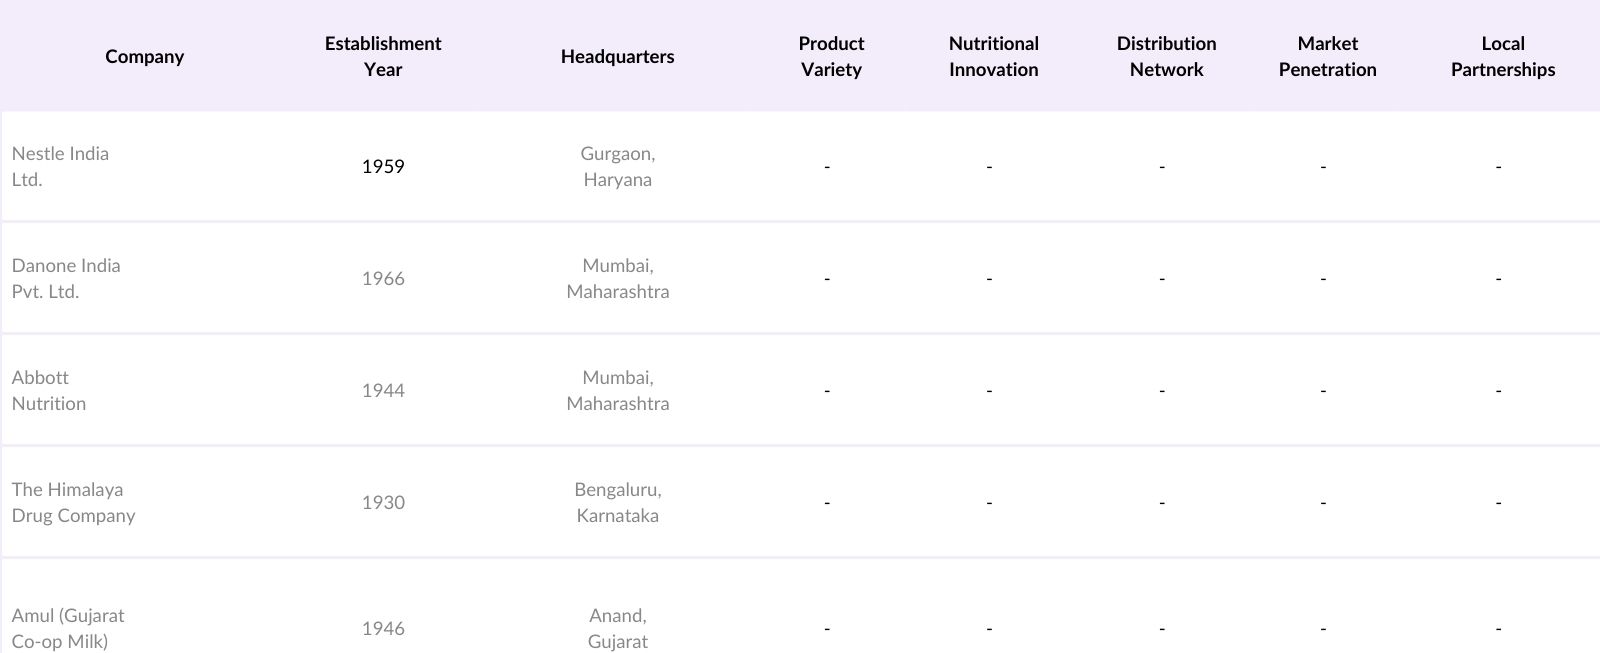Click Nestle's Product Variety dash cell
The image size is (1600, 653).
[827, 166]
